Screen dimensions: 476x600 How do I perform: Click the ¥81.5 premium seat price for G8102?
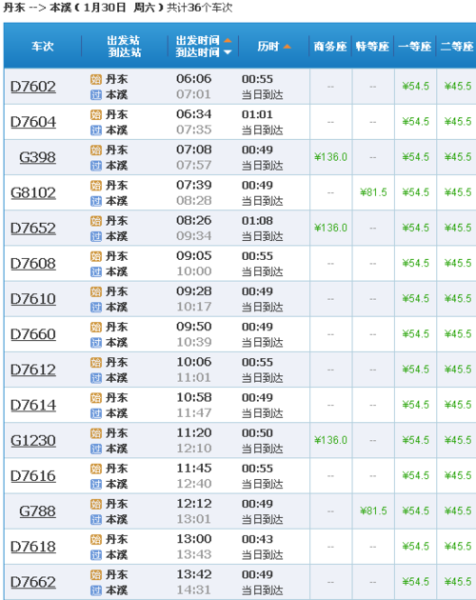(x=373, y=192)
